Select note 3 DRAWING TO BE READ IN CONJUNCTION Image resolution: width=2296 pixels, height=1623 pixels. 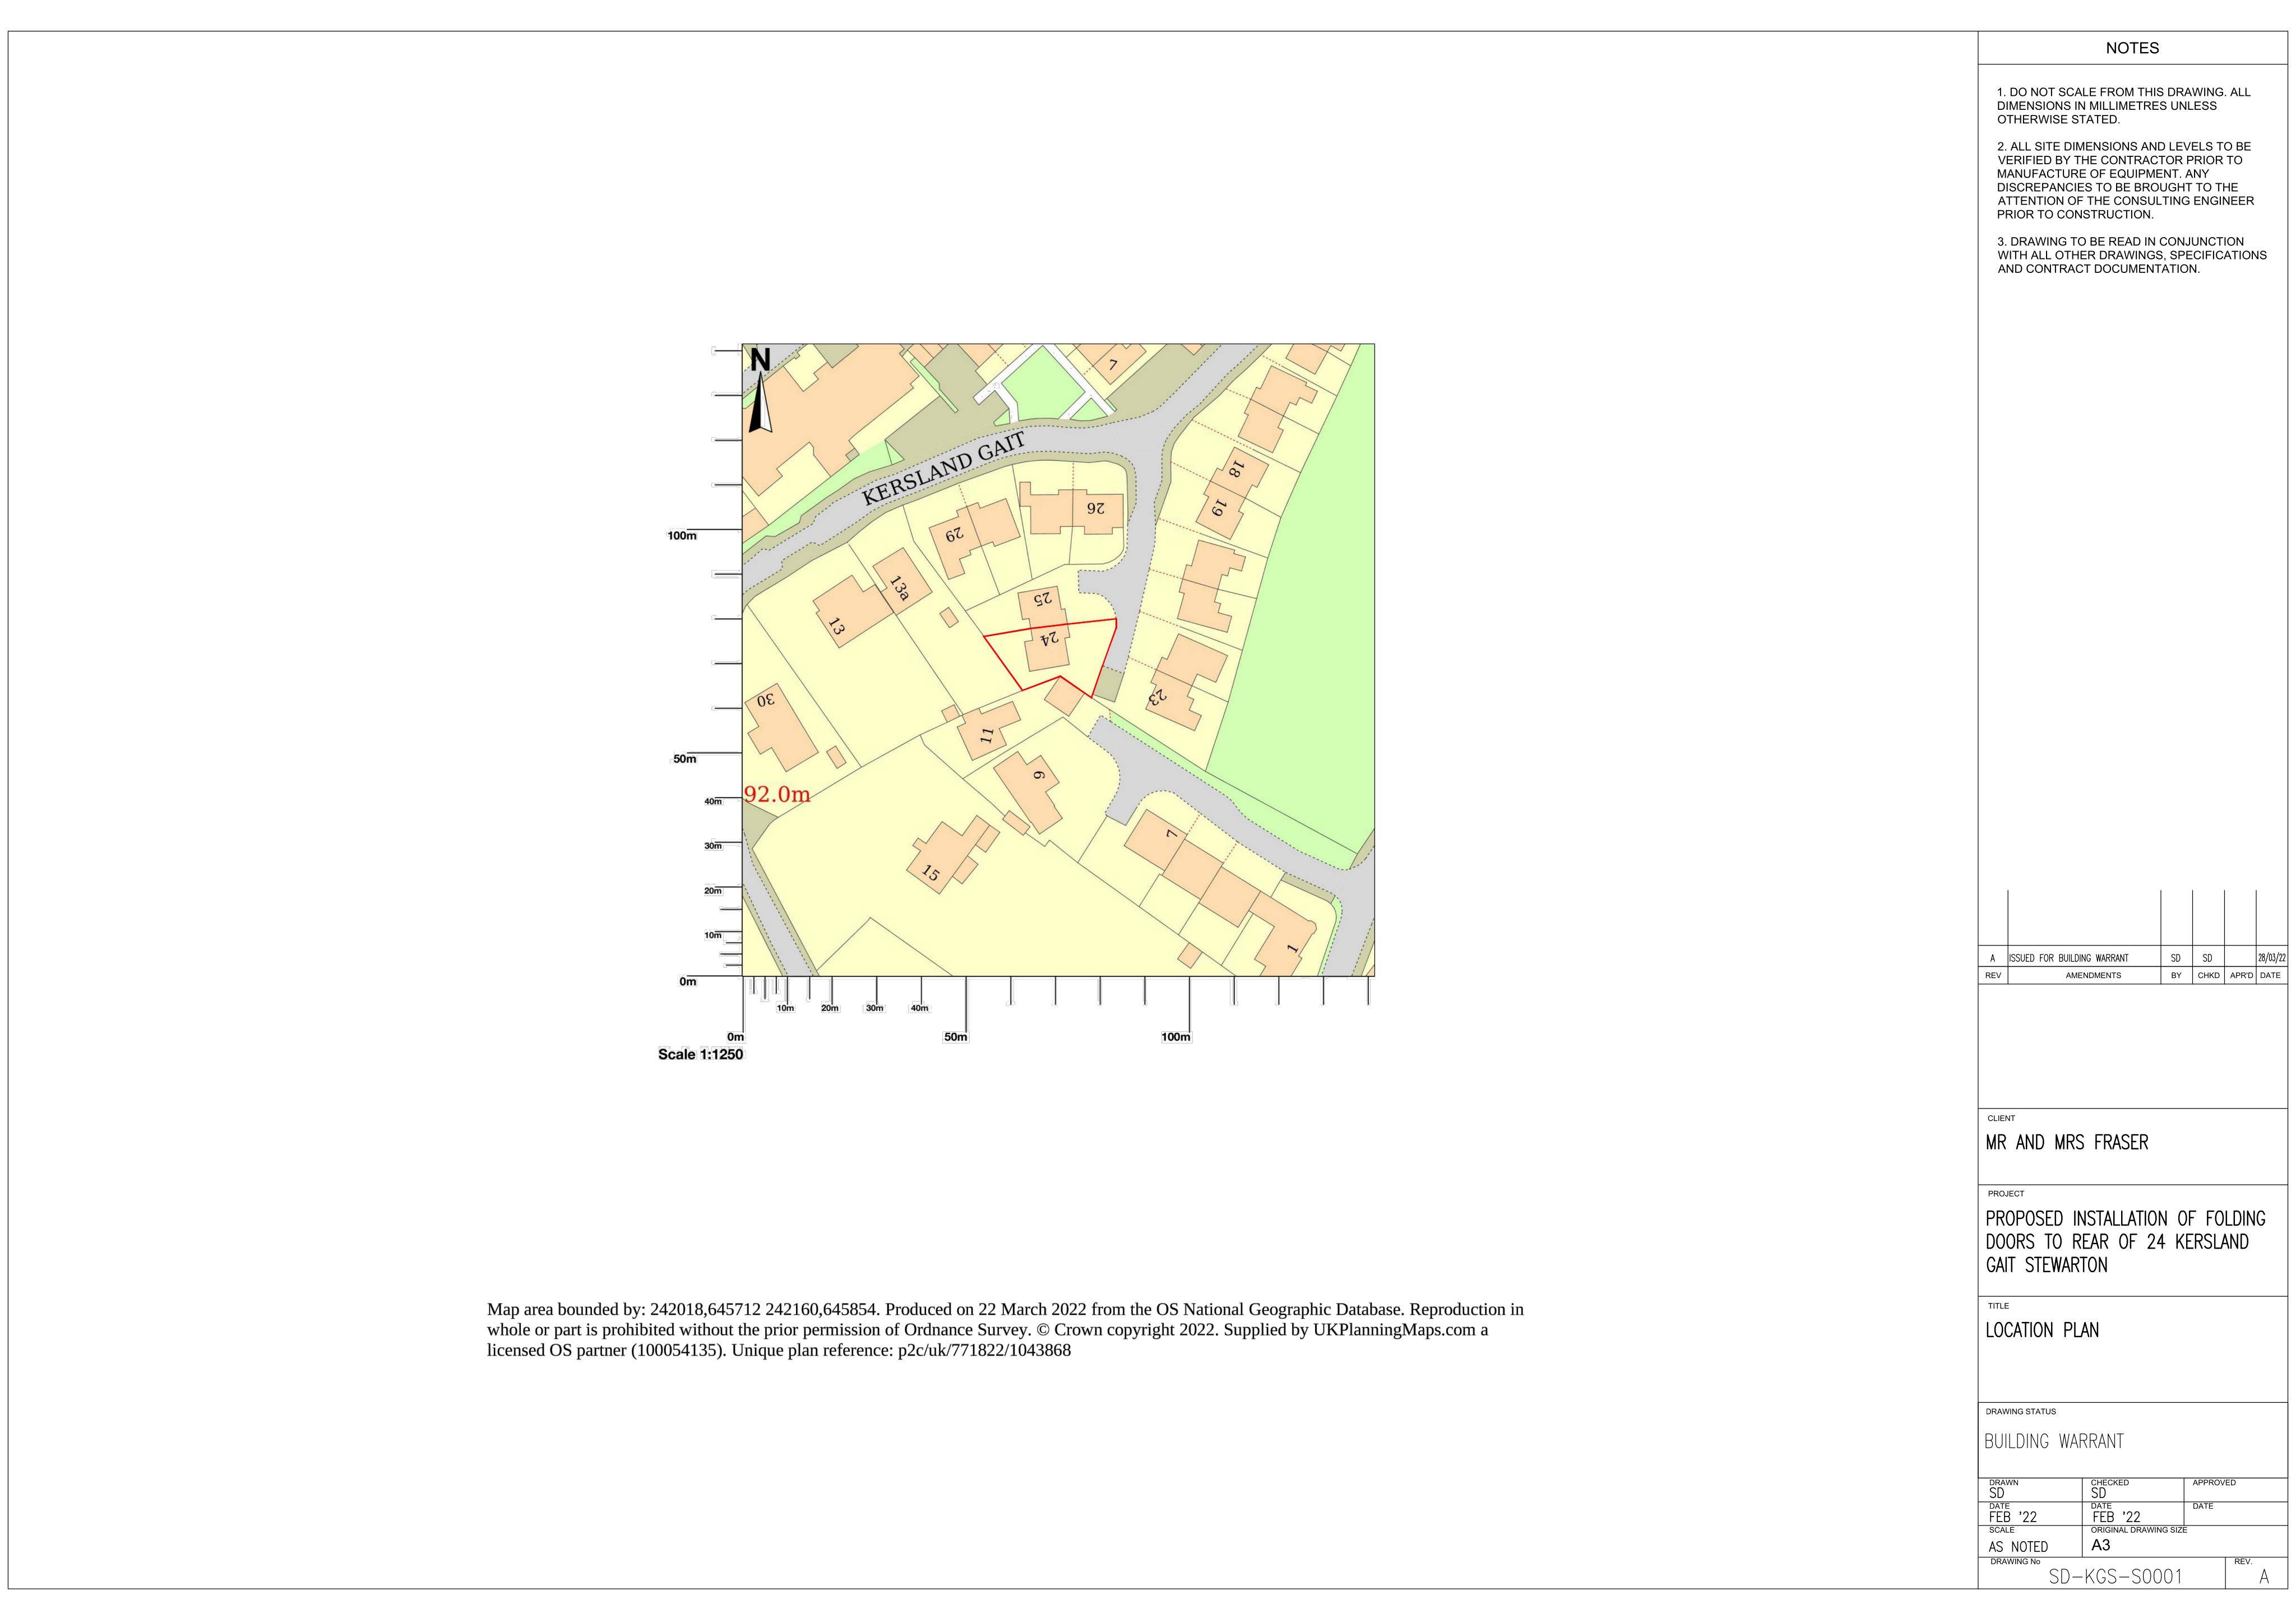click(2132, 255)
